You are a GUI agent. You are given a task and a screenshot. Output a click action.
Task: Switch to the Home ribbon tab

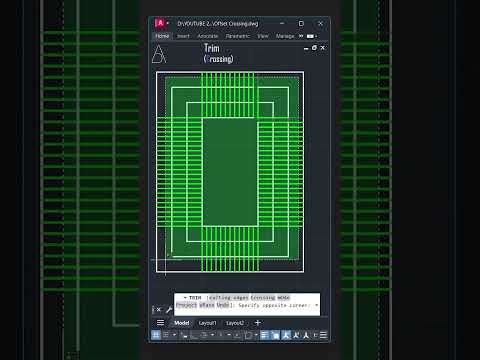click(x=162, y=36)
